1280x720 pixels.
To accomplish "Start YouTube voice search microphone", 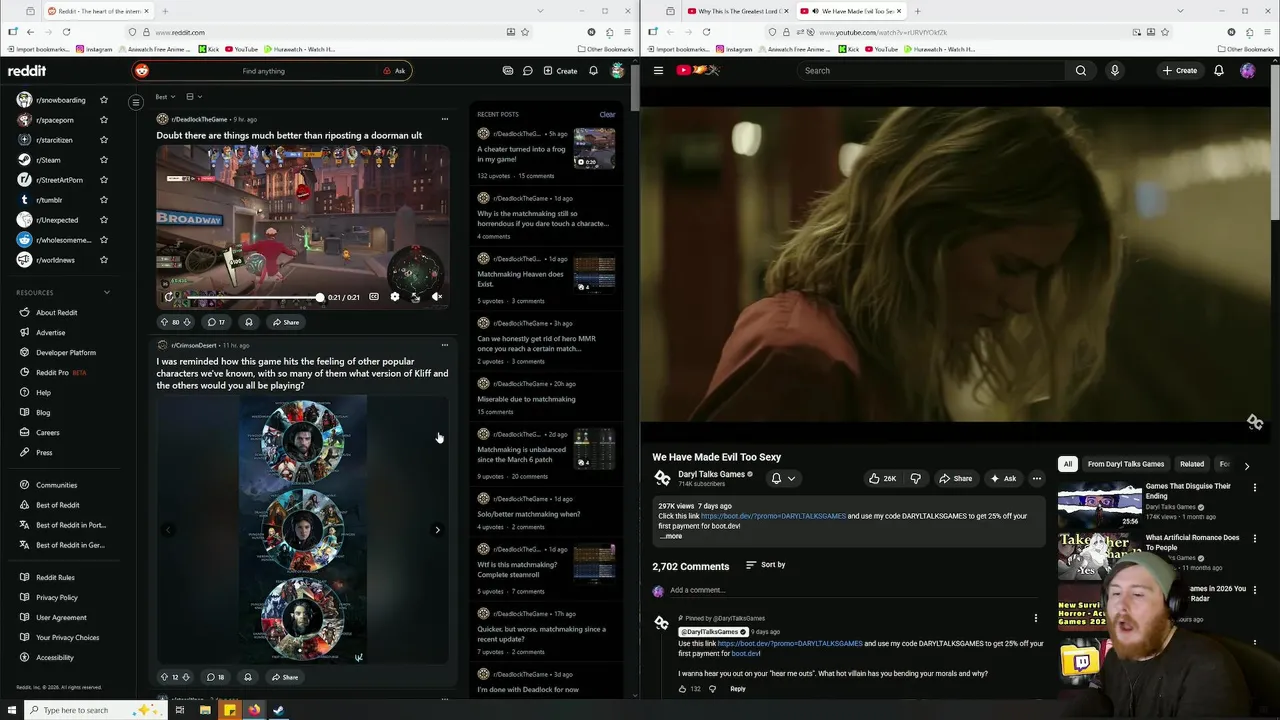I will tap(1114, 71).
